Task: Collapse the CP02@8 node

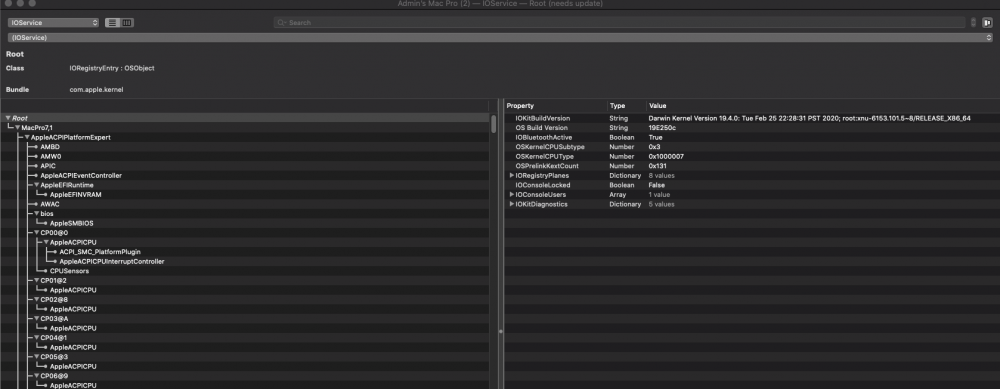Action: tap(37, 300)
